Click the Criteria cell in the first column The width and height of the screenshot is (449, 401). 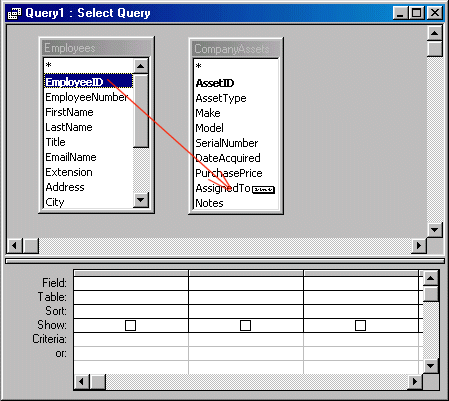(131, 339)
